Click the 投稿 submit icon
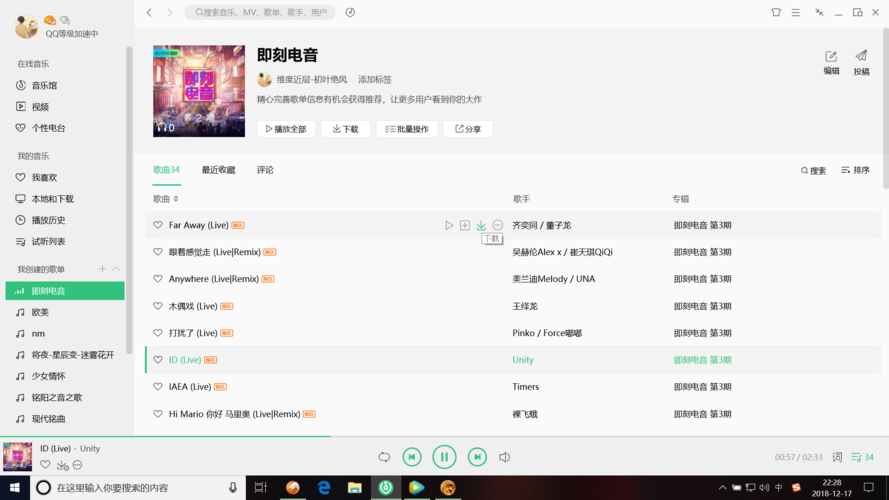Screen dimensions: 889x500 [861, 62]
